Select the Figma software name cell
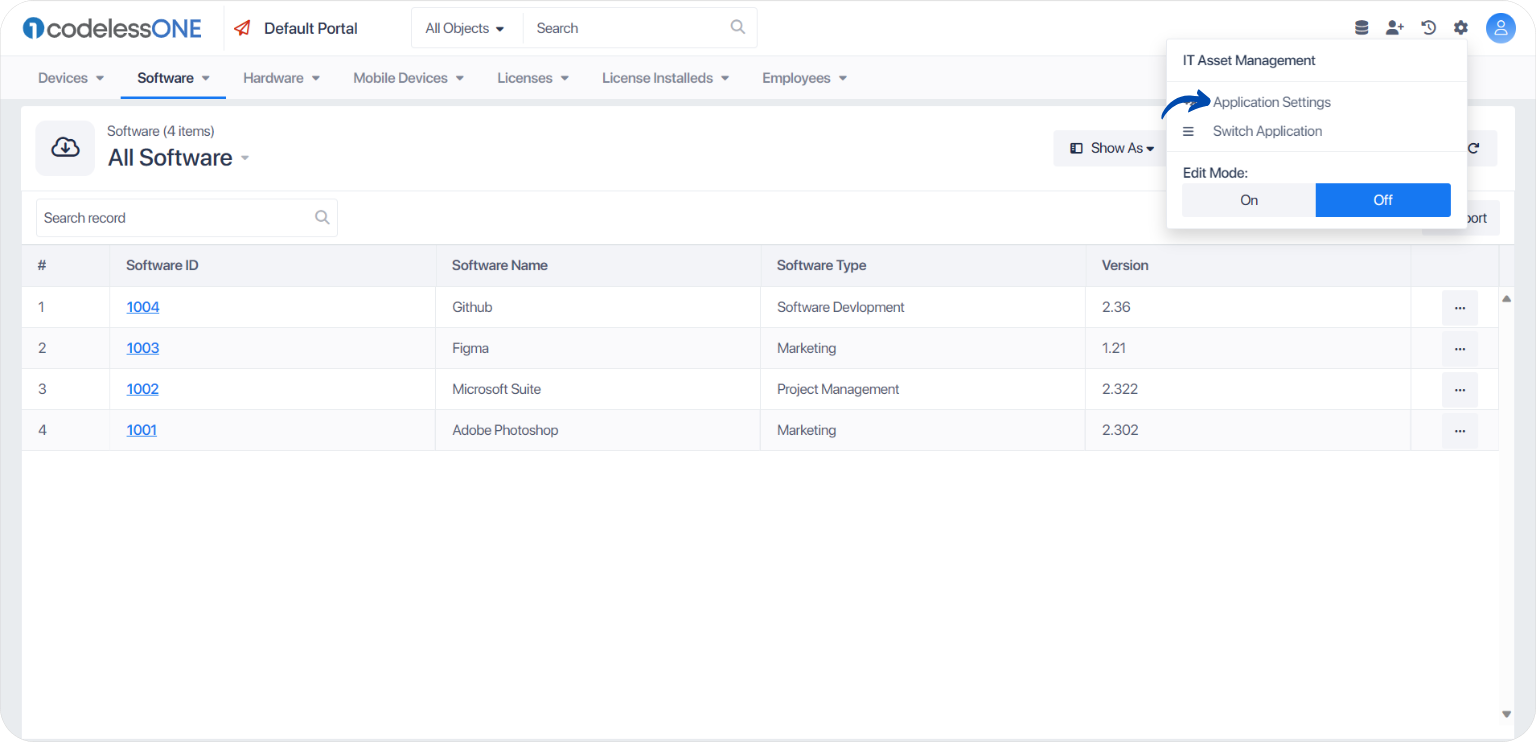The image size is (1536, 742). click(x=598, y=348)
